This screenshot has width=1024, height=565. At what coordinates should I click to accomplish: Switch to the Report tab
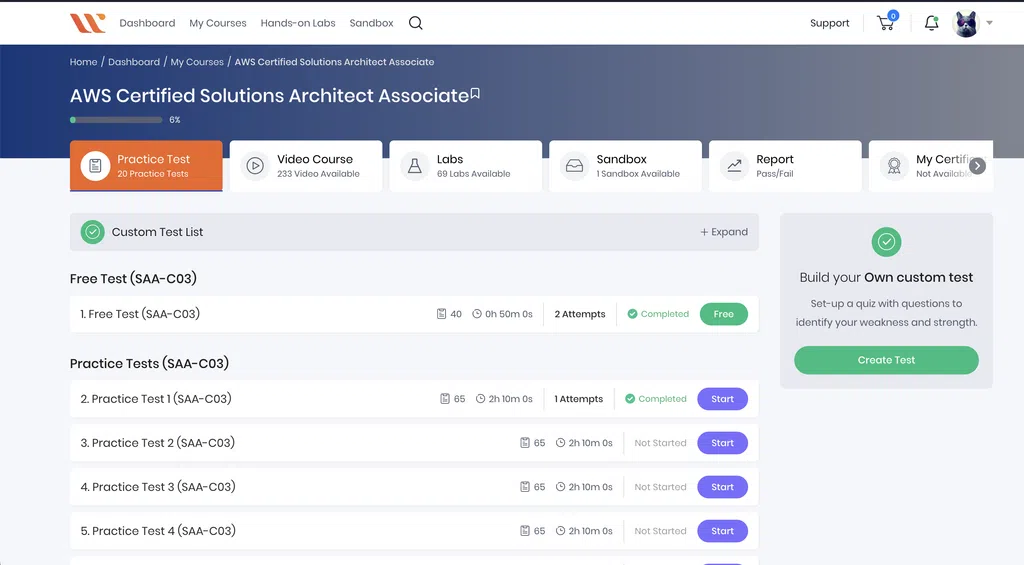click(x=785, y=166)
